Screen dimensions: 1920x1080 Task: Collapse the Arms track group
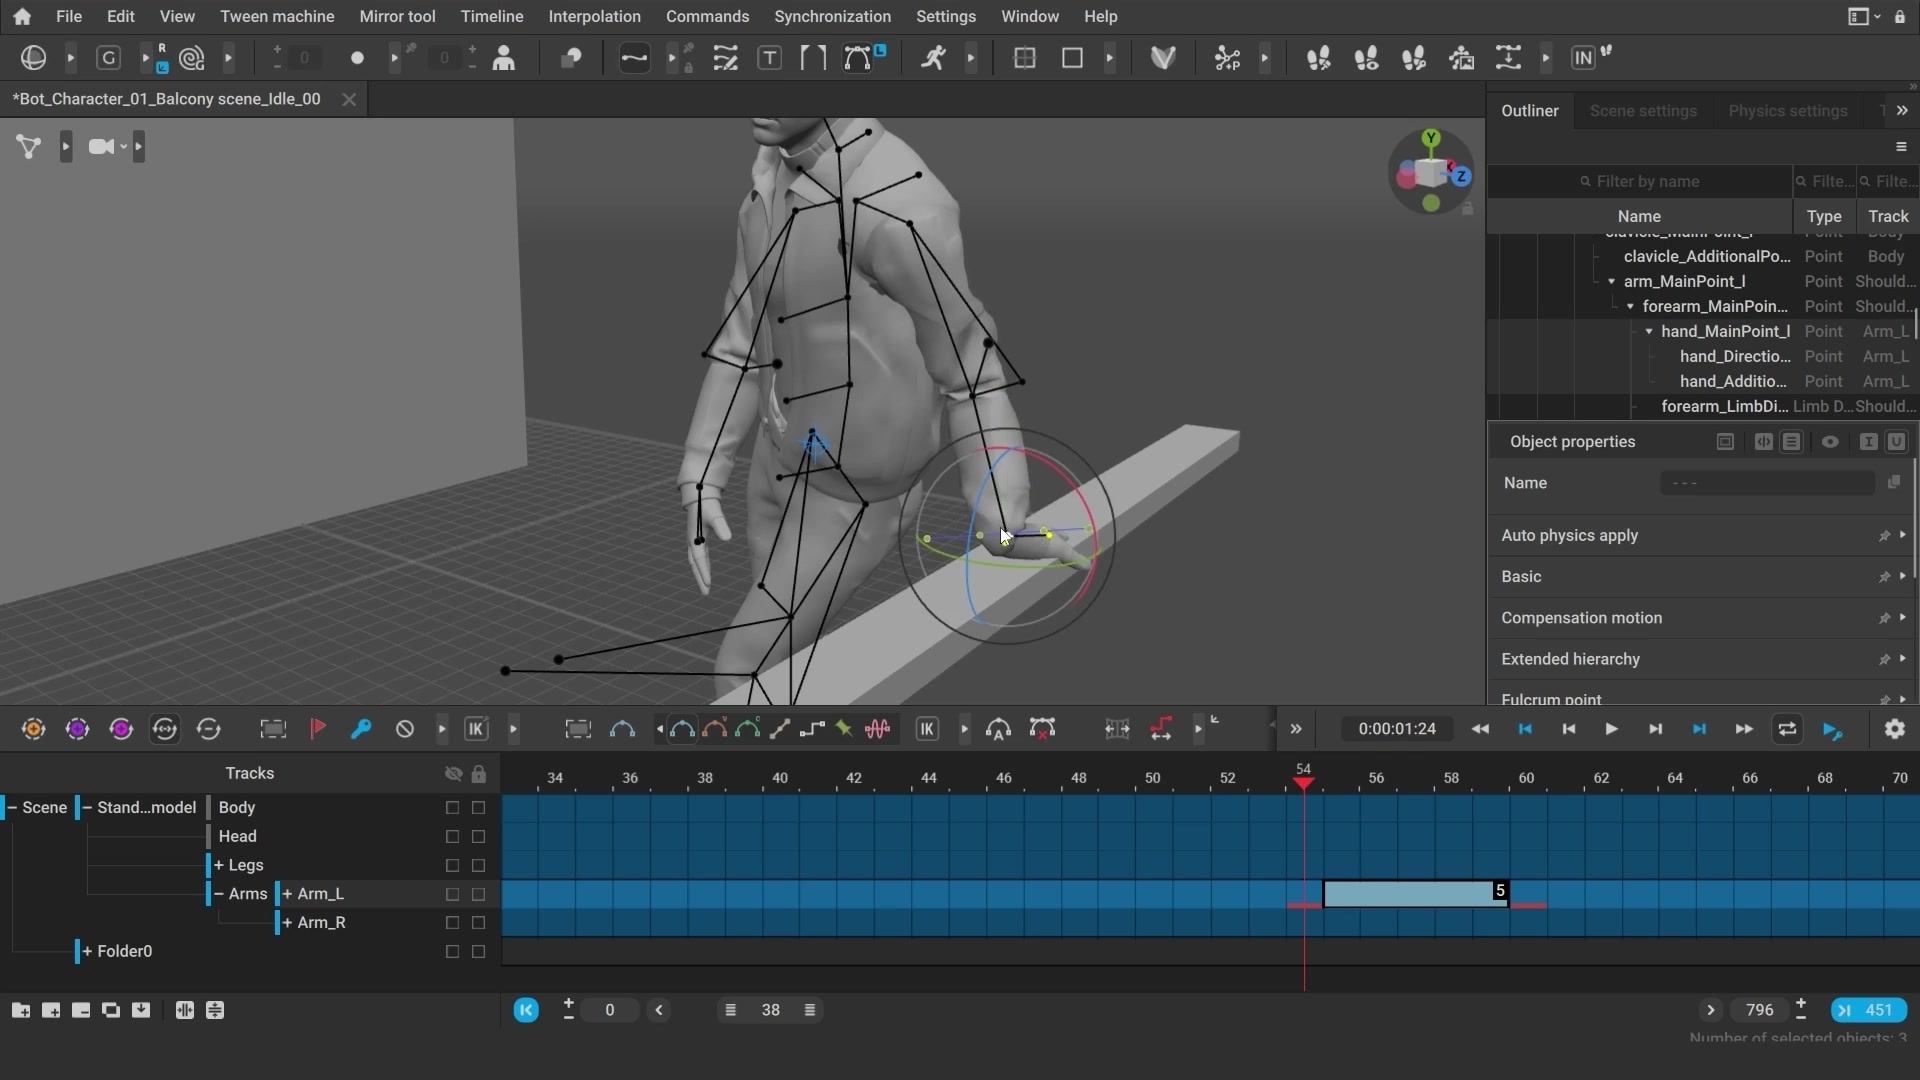[219, 894]
